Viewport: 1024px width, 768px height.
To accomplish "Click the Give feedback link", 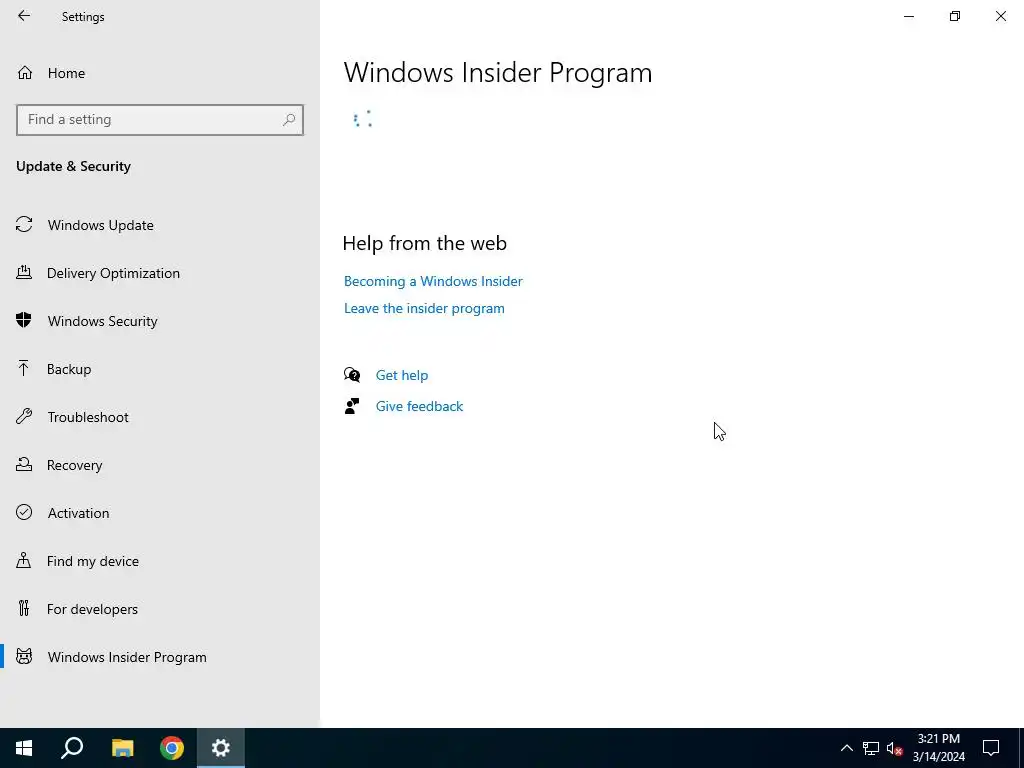I will [419, 406].
